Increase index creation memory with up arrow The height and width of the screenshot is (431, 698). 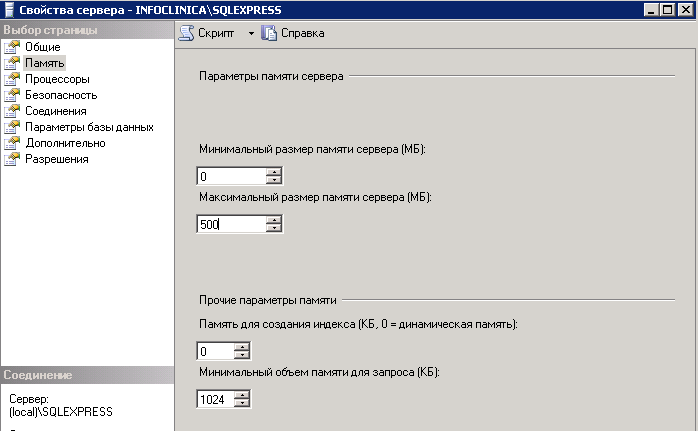(x=242, y=347)
